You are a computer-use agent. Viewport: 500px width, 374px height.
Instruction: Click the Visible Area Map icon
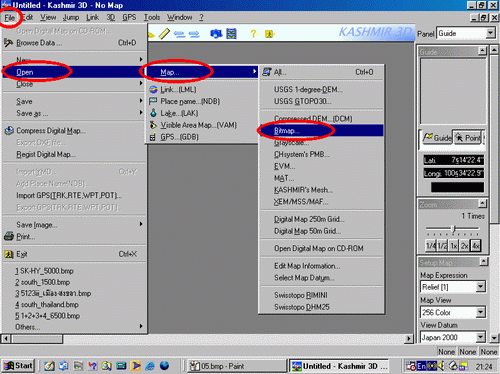153,125
